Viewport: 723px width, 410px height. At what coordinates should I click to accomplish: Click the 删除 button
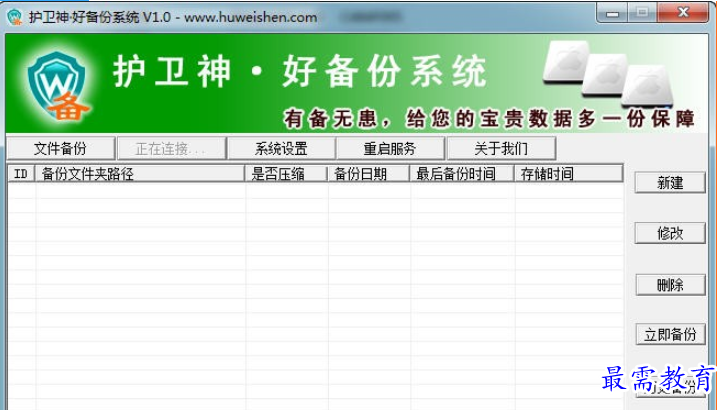(670, 285)
